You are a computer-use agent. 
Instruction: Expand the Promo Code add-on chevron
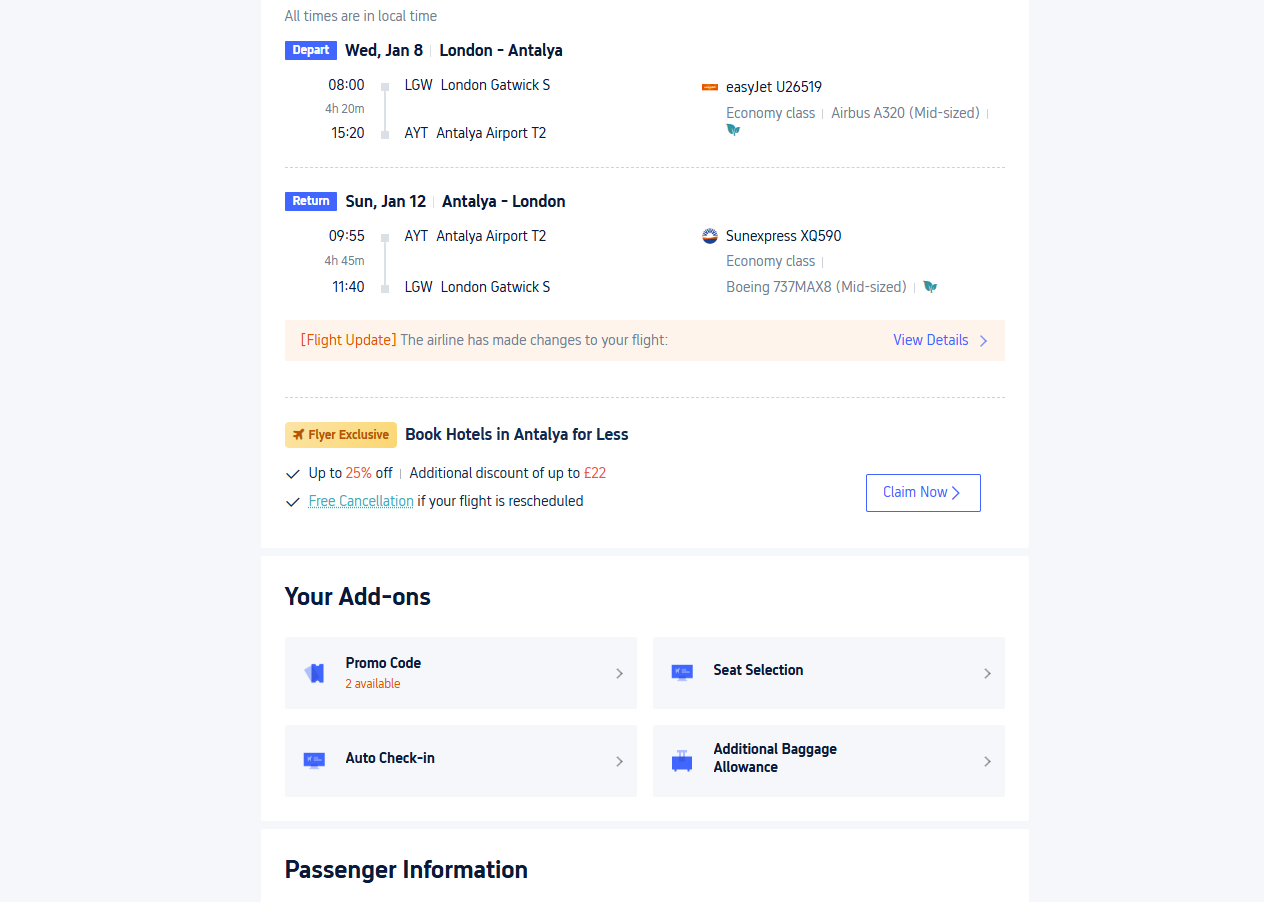pyautogui.click(x=619, y=674)
